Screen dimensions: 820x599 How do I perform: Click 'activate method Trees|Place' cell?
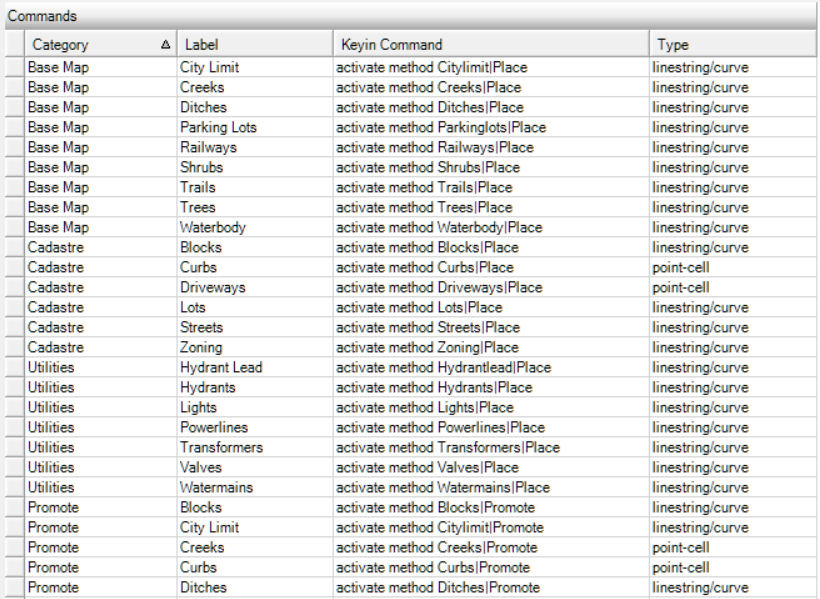(x=491, y=207)
